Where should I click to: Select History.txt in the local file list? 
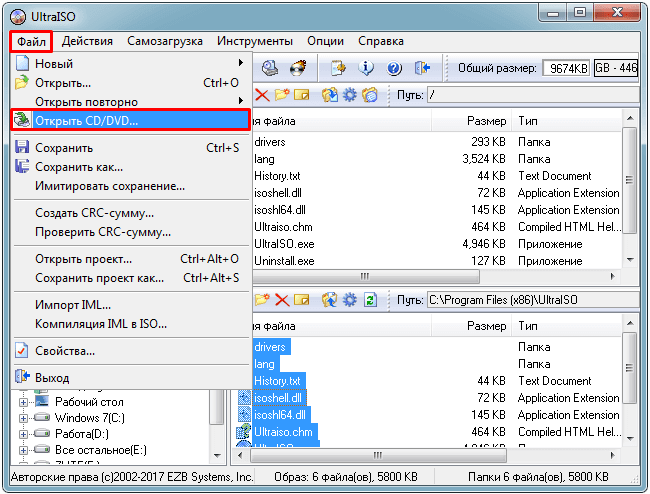(277, 381)
